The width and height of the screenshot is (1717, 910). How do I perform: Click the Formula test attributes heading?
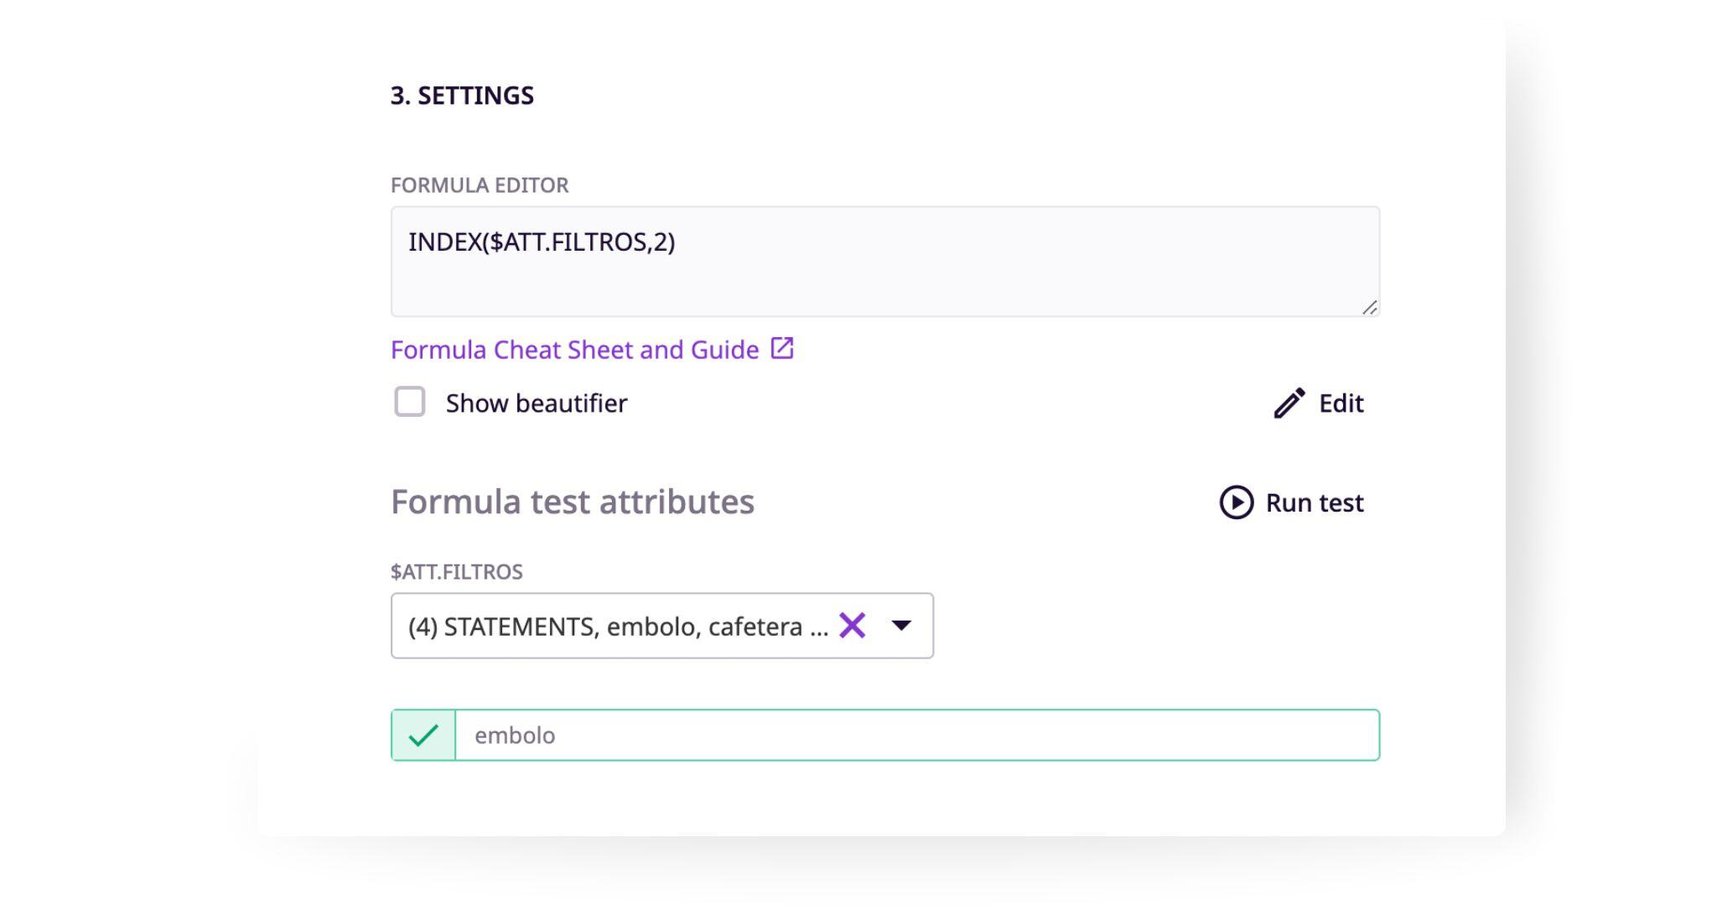point(572,502)
